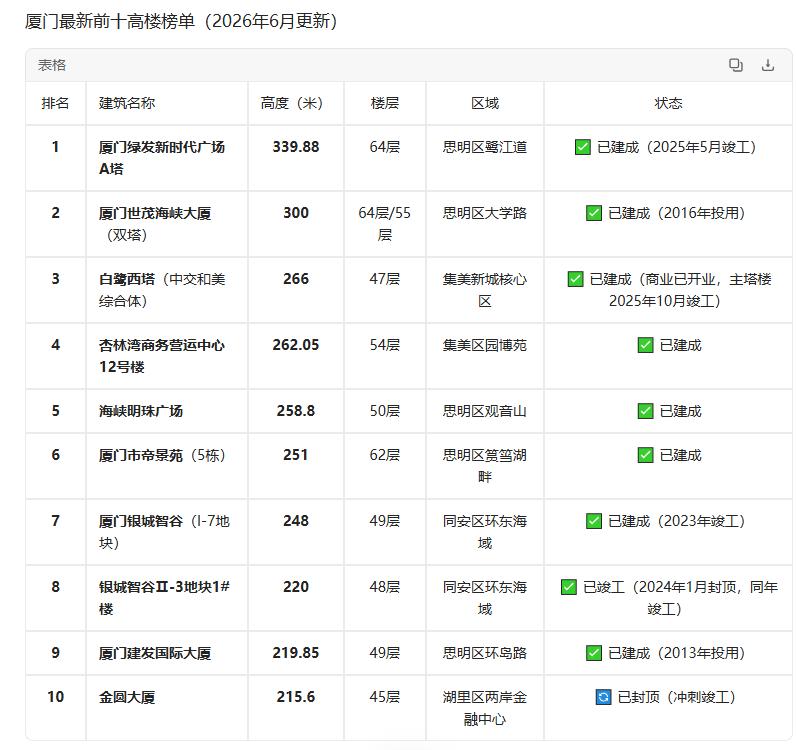Click the 表格 label in the table header bar
The image size is (796, 750).
pos(52,65)
